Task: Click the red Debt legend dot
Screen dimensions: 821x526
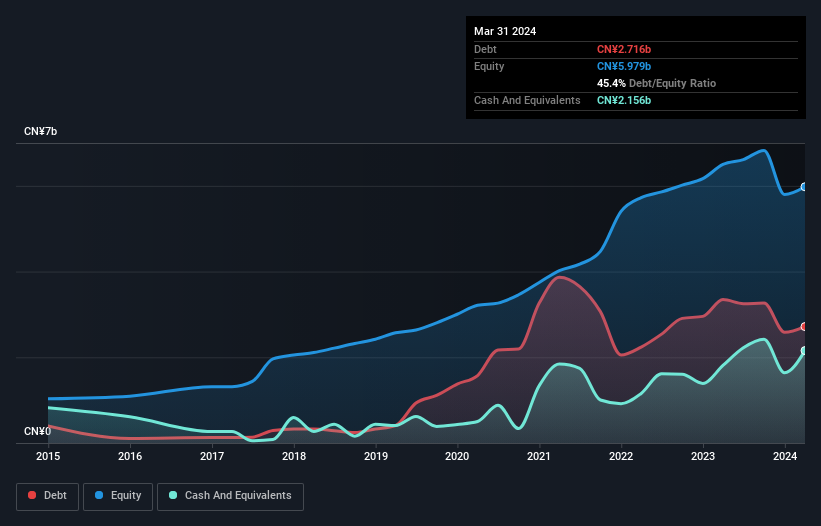Action: 32,495
